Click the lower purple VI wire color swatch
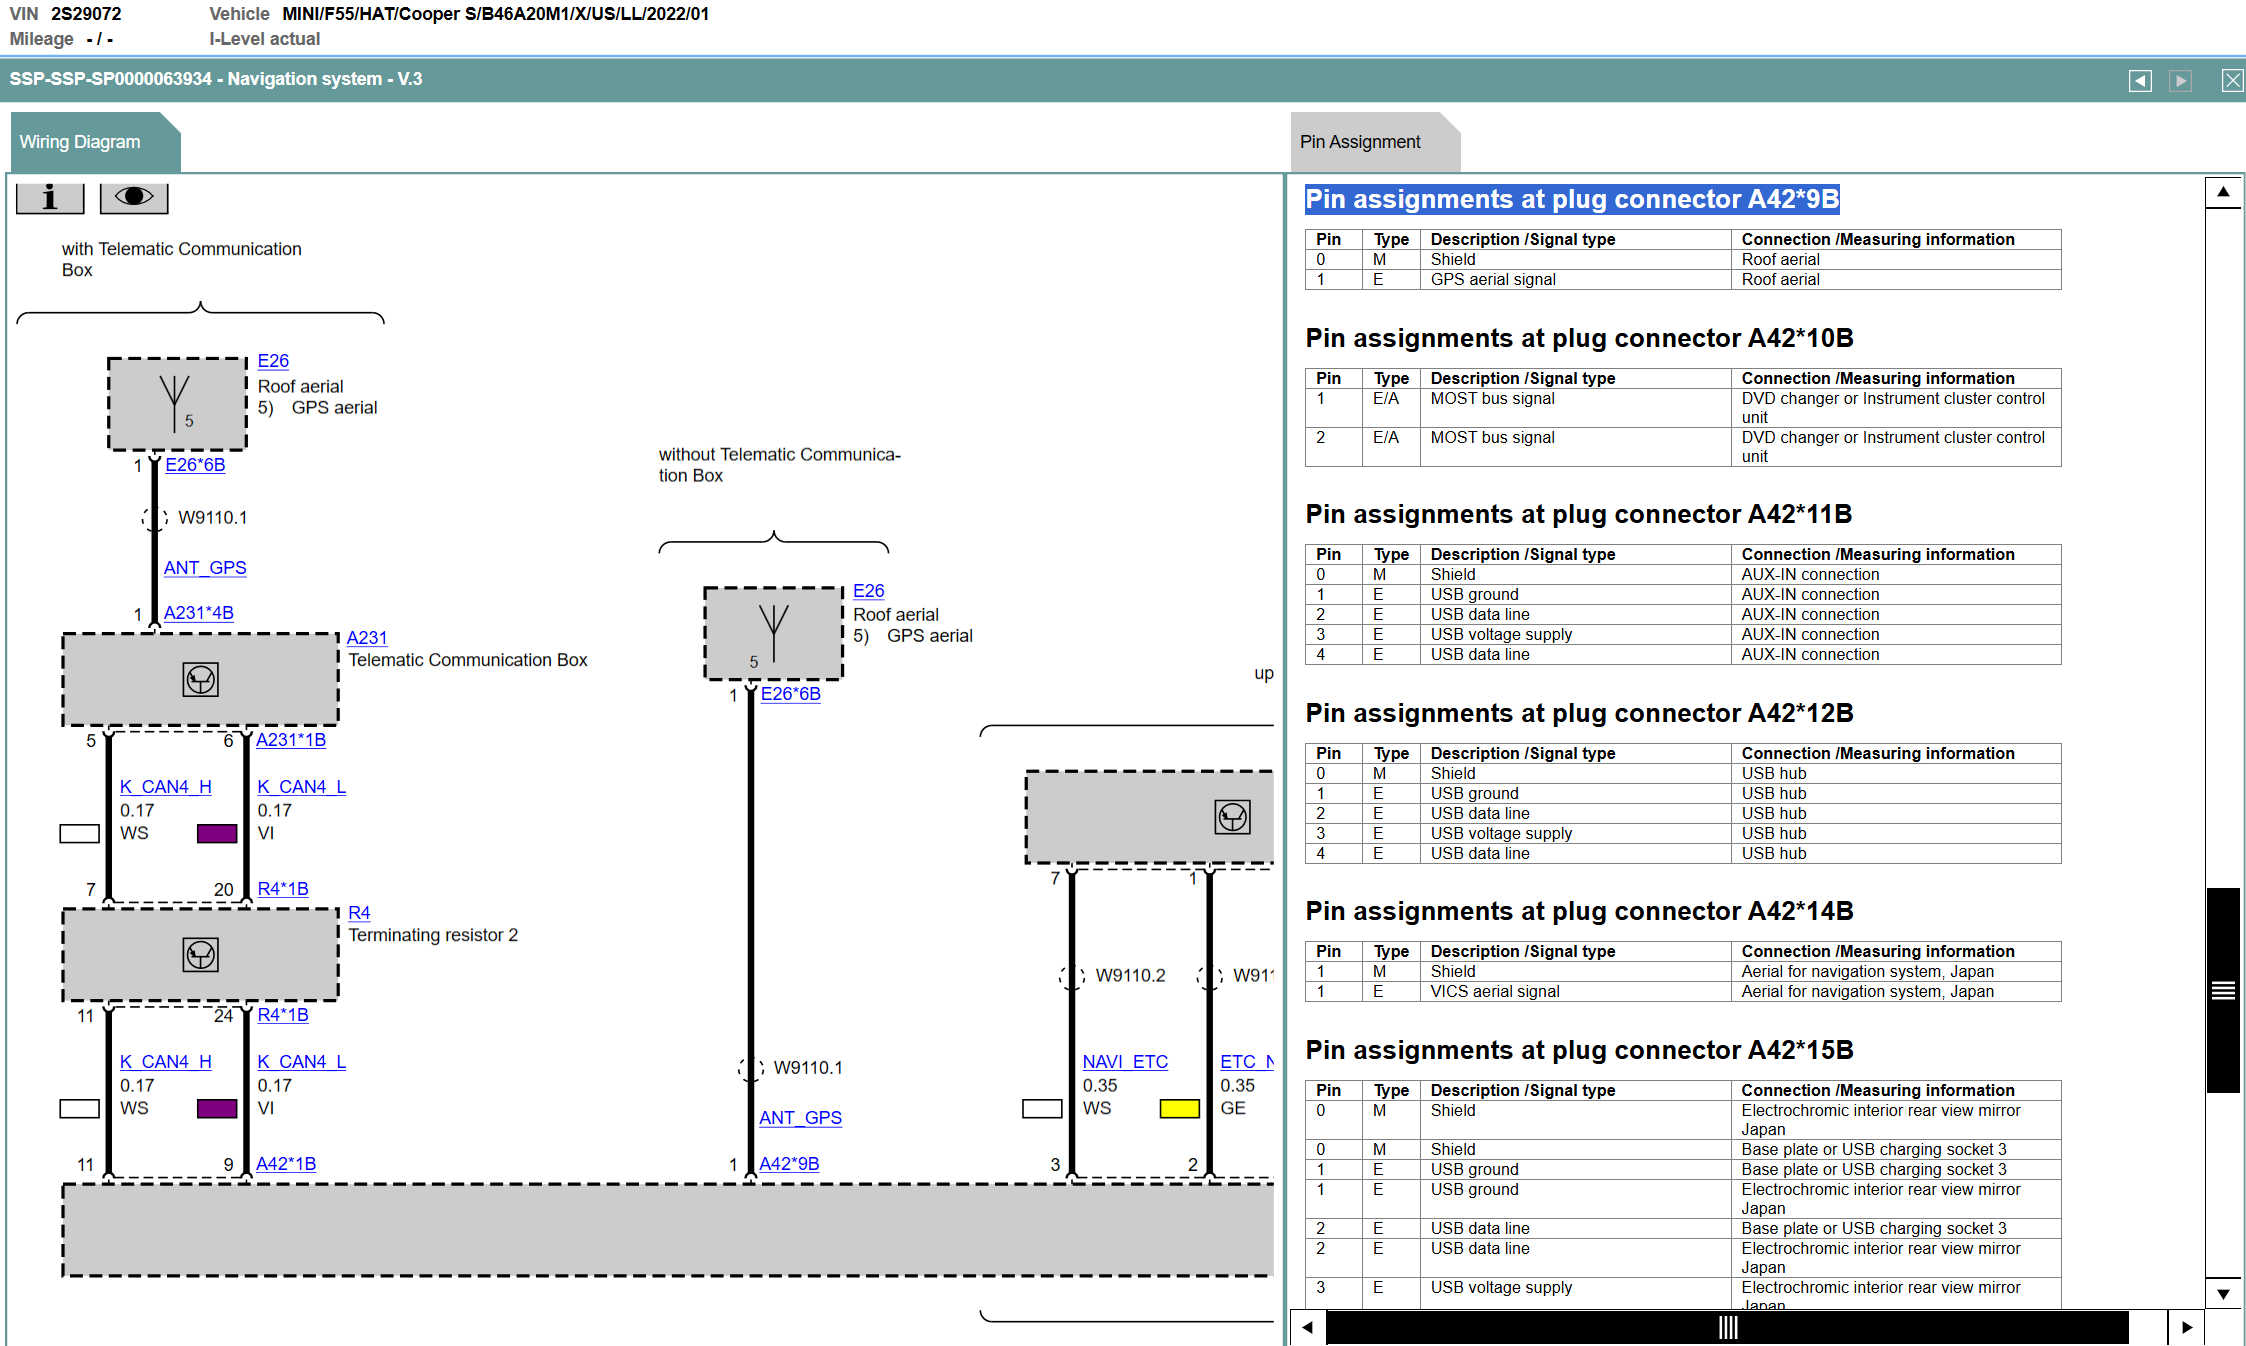Screen dimensions: 2246x1346 pos(217,1109)
